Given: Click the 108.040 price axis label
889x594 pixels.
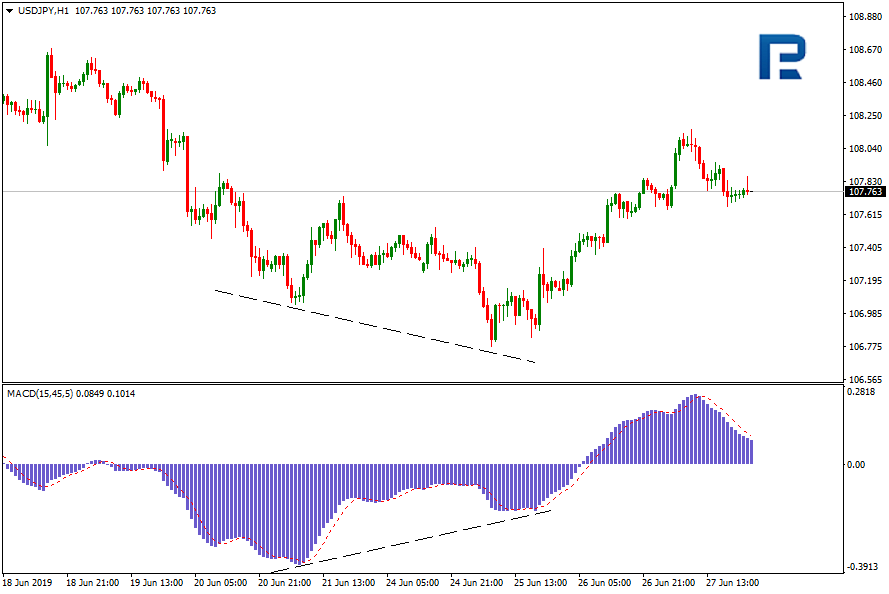Looking at the screenshot, I should 864,149.
